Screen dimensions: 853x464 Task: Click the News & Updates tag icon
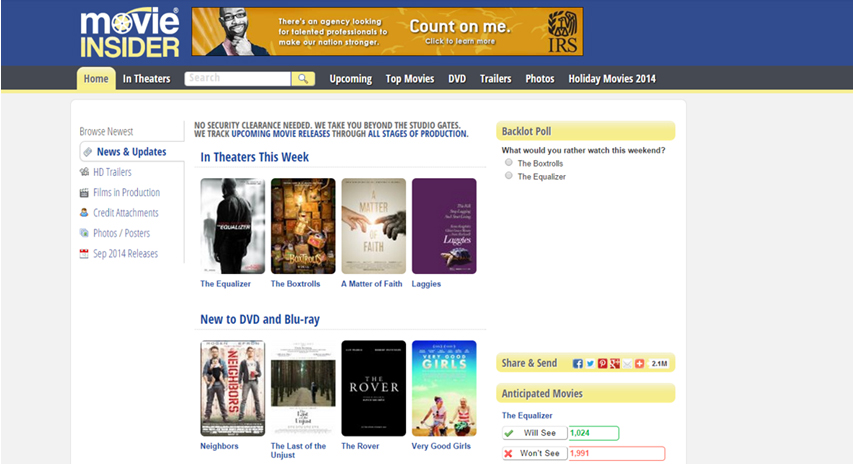[88, 152]
